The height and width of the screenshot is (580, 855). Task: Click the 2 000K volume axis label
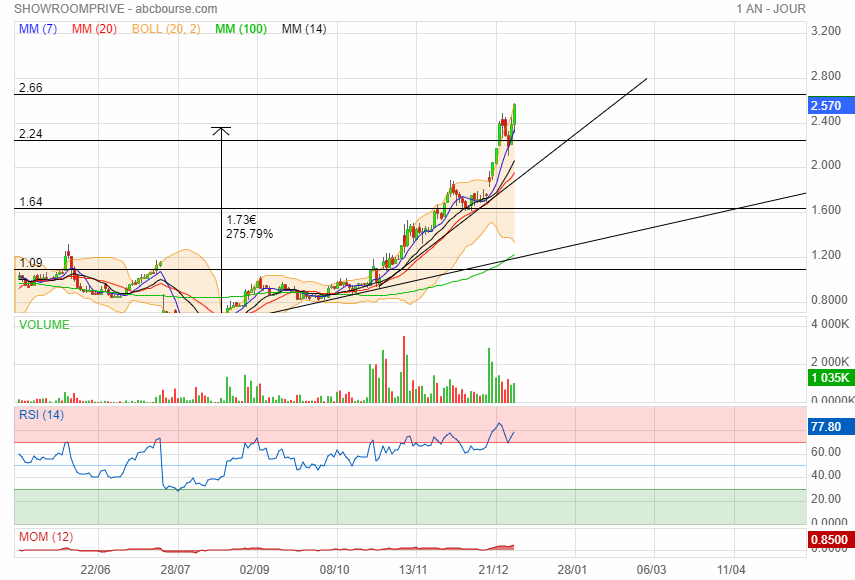[x=830, y=361]
